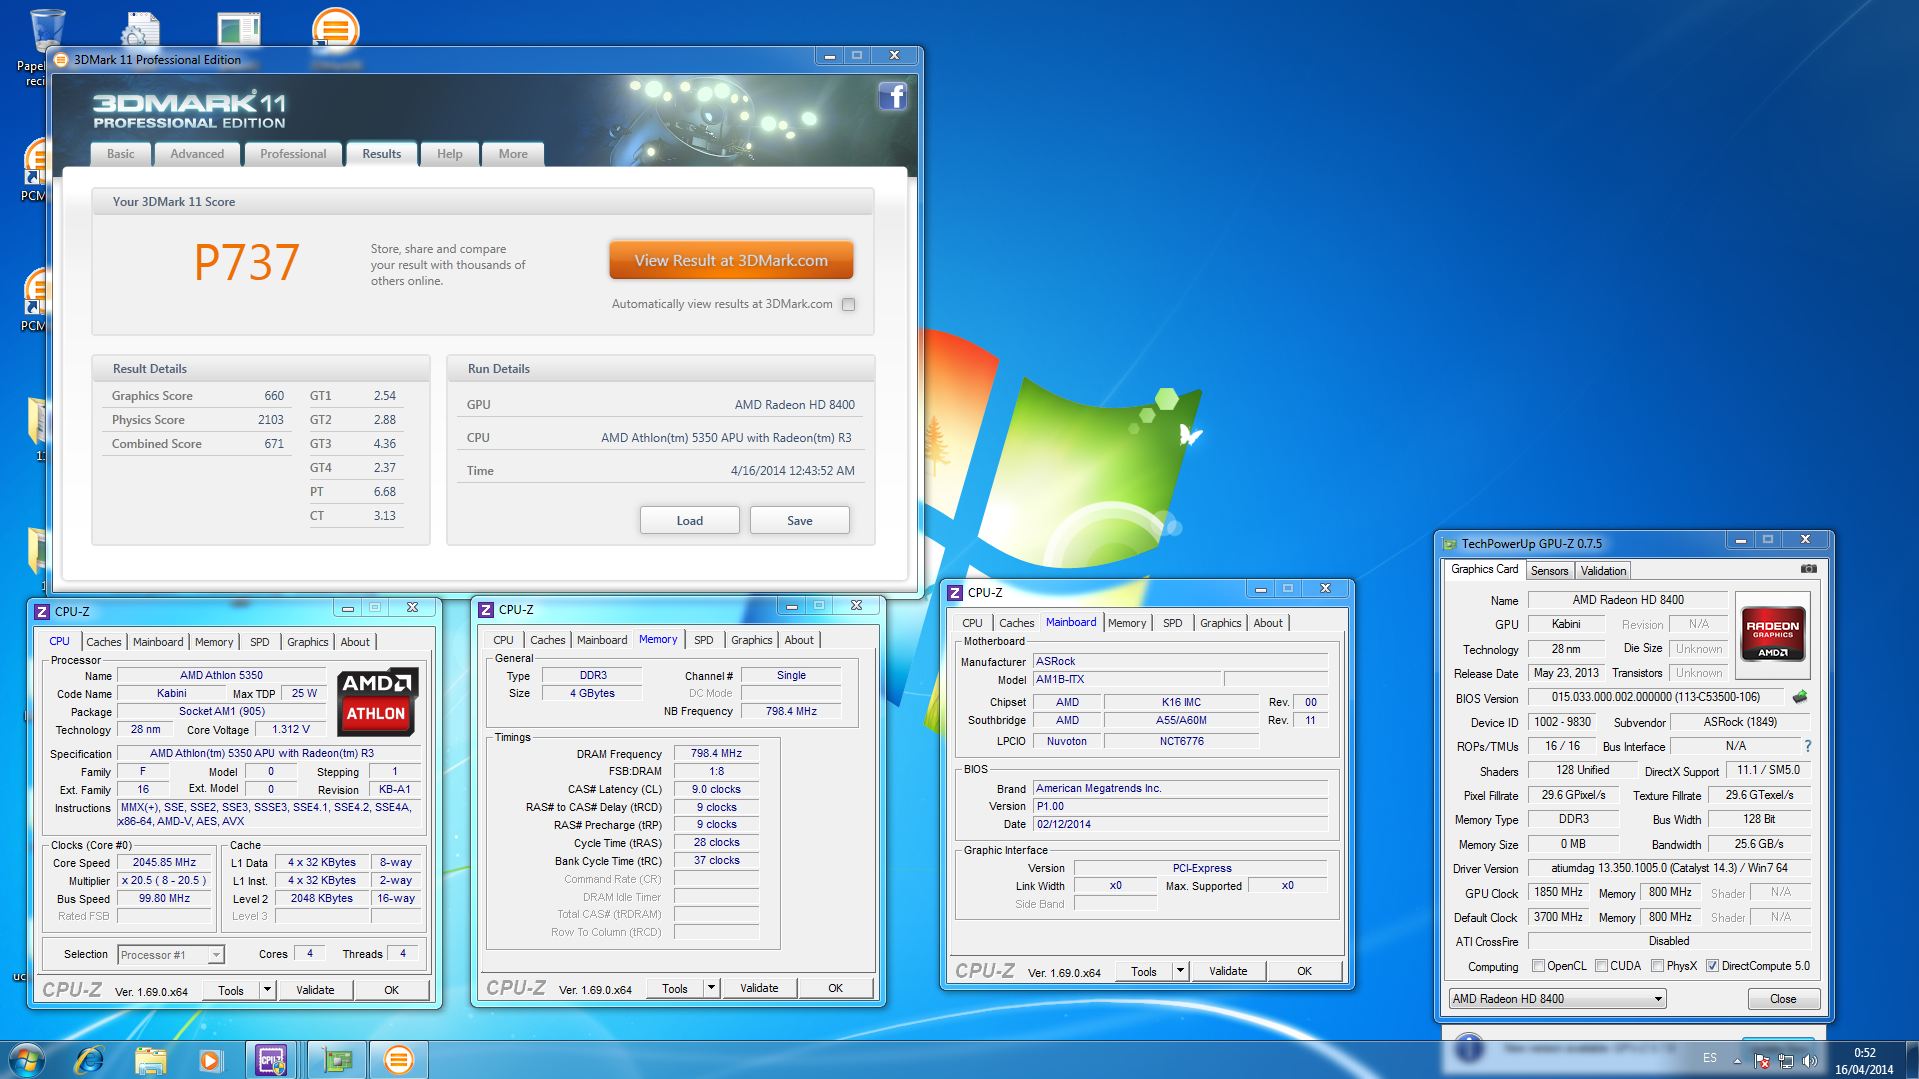Screen dimensions: 1919x1079
Task: Click the AMD Athlon logo in CPU-Z
Action: pos(376,701)
